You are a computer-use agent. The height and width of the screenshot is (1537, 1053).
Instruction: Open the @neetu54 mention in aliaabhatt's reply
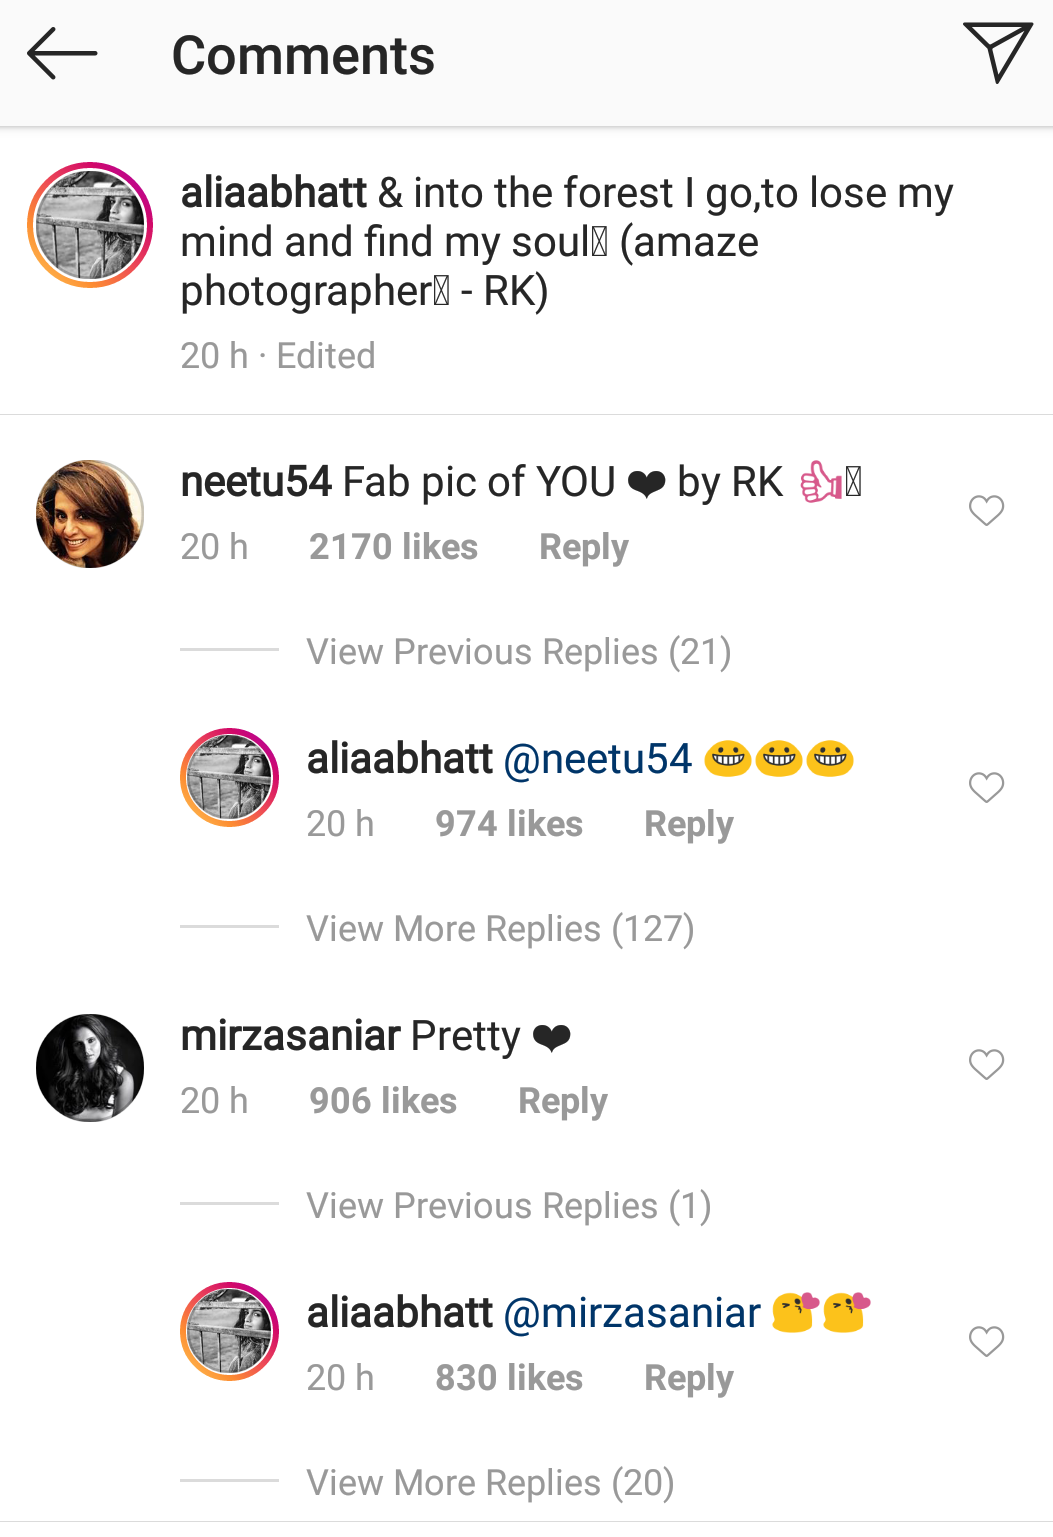[x=597, y=758]
